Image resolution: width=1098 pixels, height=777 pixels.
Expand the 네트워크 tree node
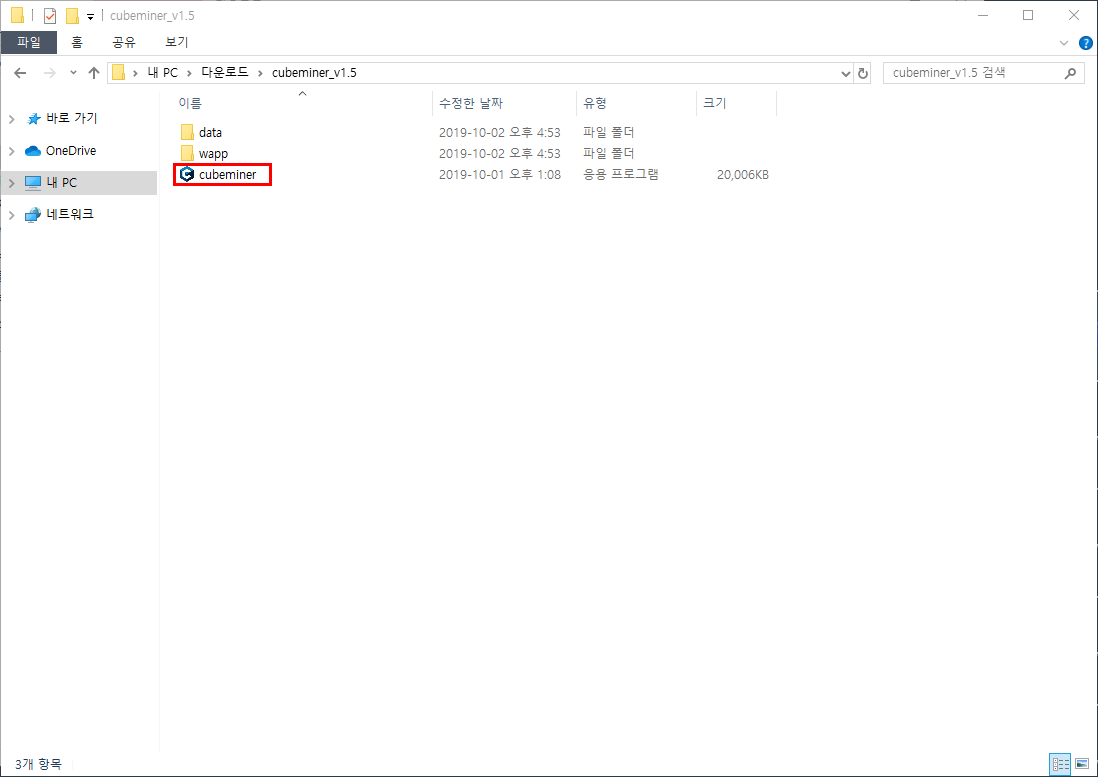click(12, 215)
